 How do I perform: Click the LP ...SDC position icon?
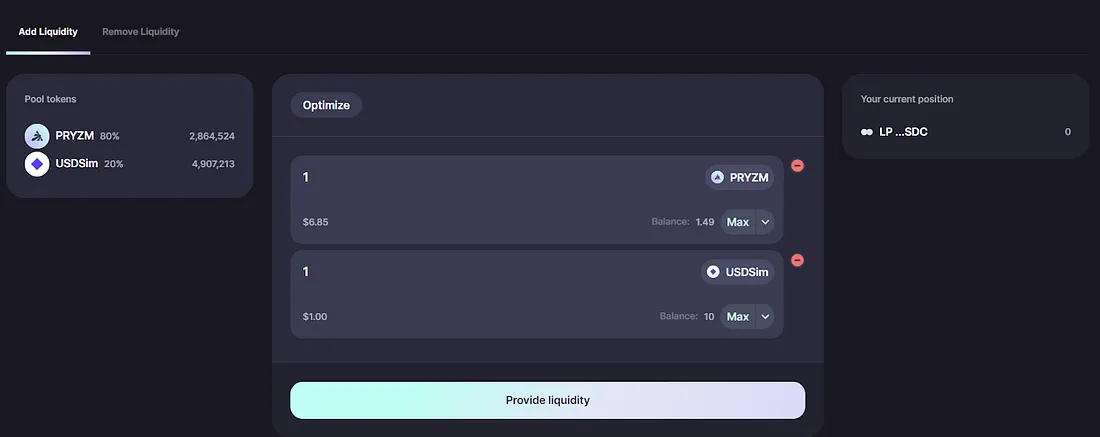(x=867, y=132)
